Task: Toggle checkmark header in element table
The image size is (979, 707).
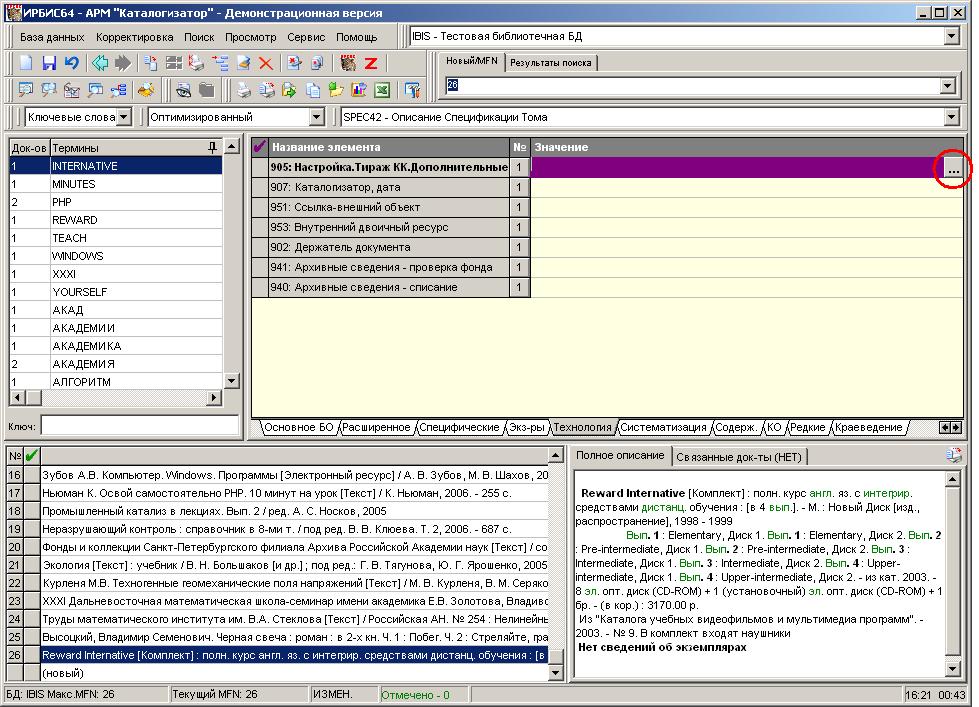Action: click(x=260, y=147)
